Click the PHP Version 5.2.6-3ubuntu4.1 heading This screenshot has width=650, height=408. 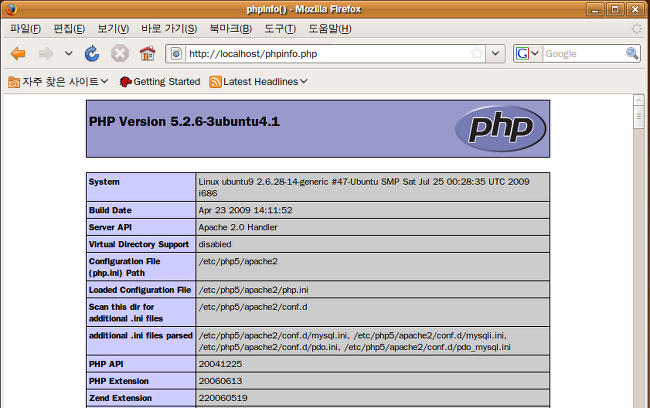pos(184,121)
